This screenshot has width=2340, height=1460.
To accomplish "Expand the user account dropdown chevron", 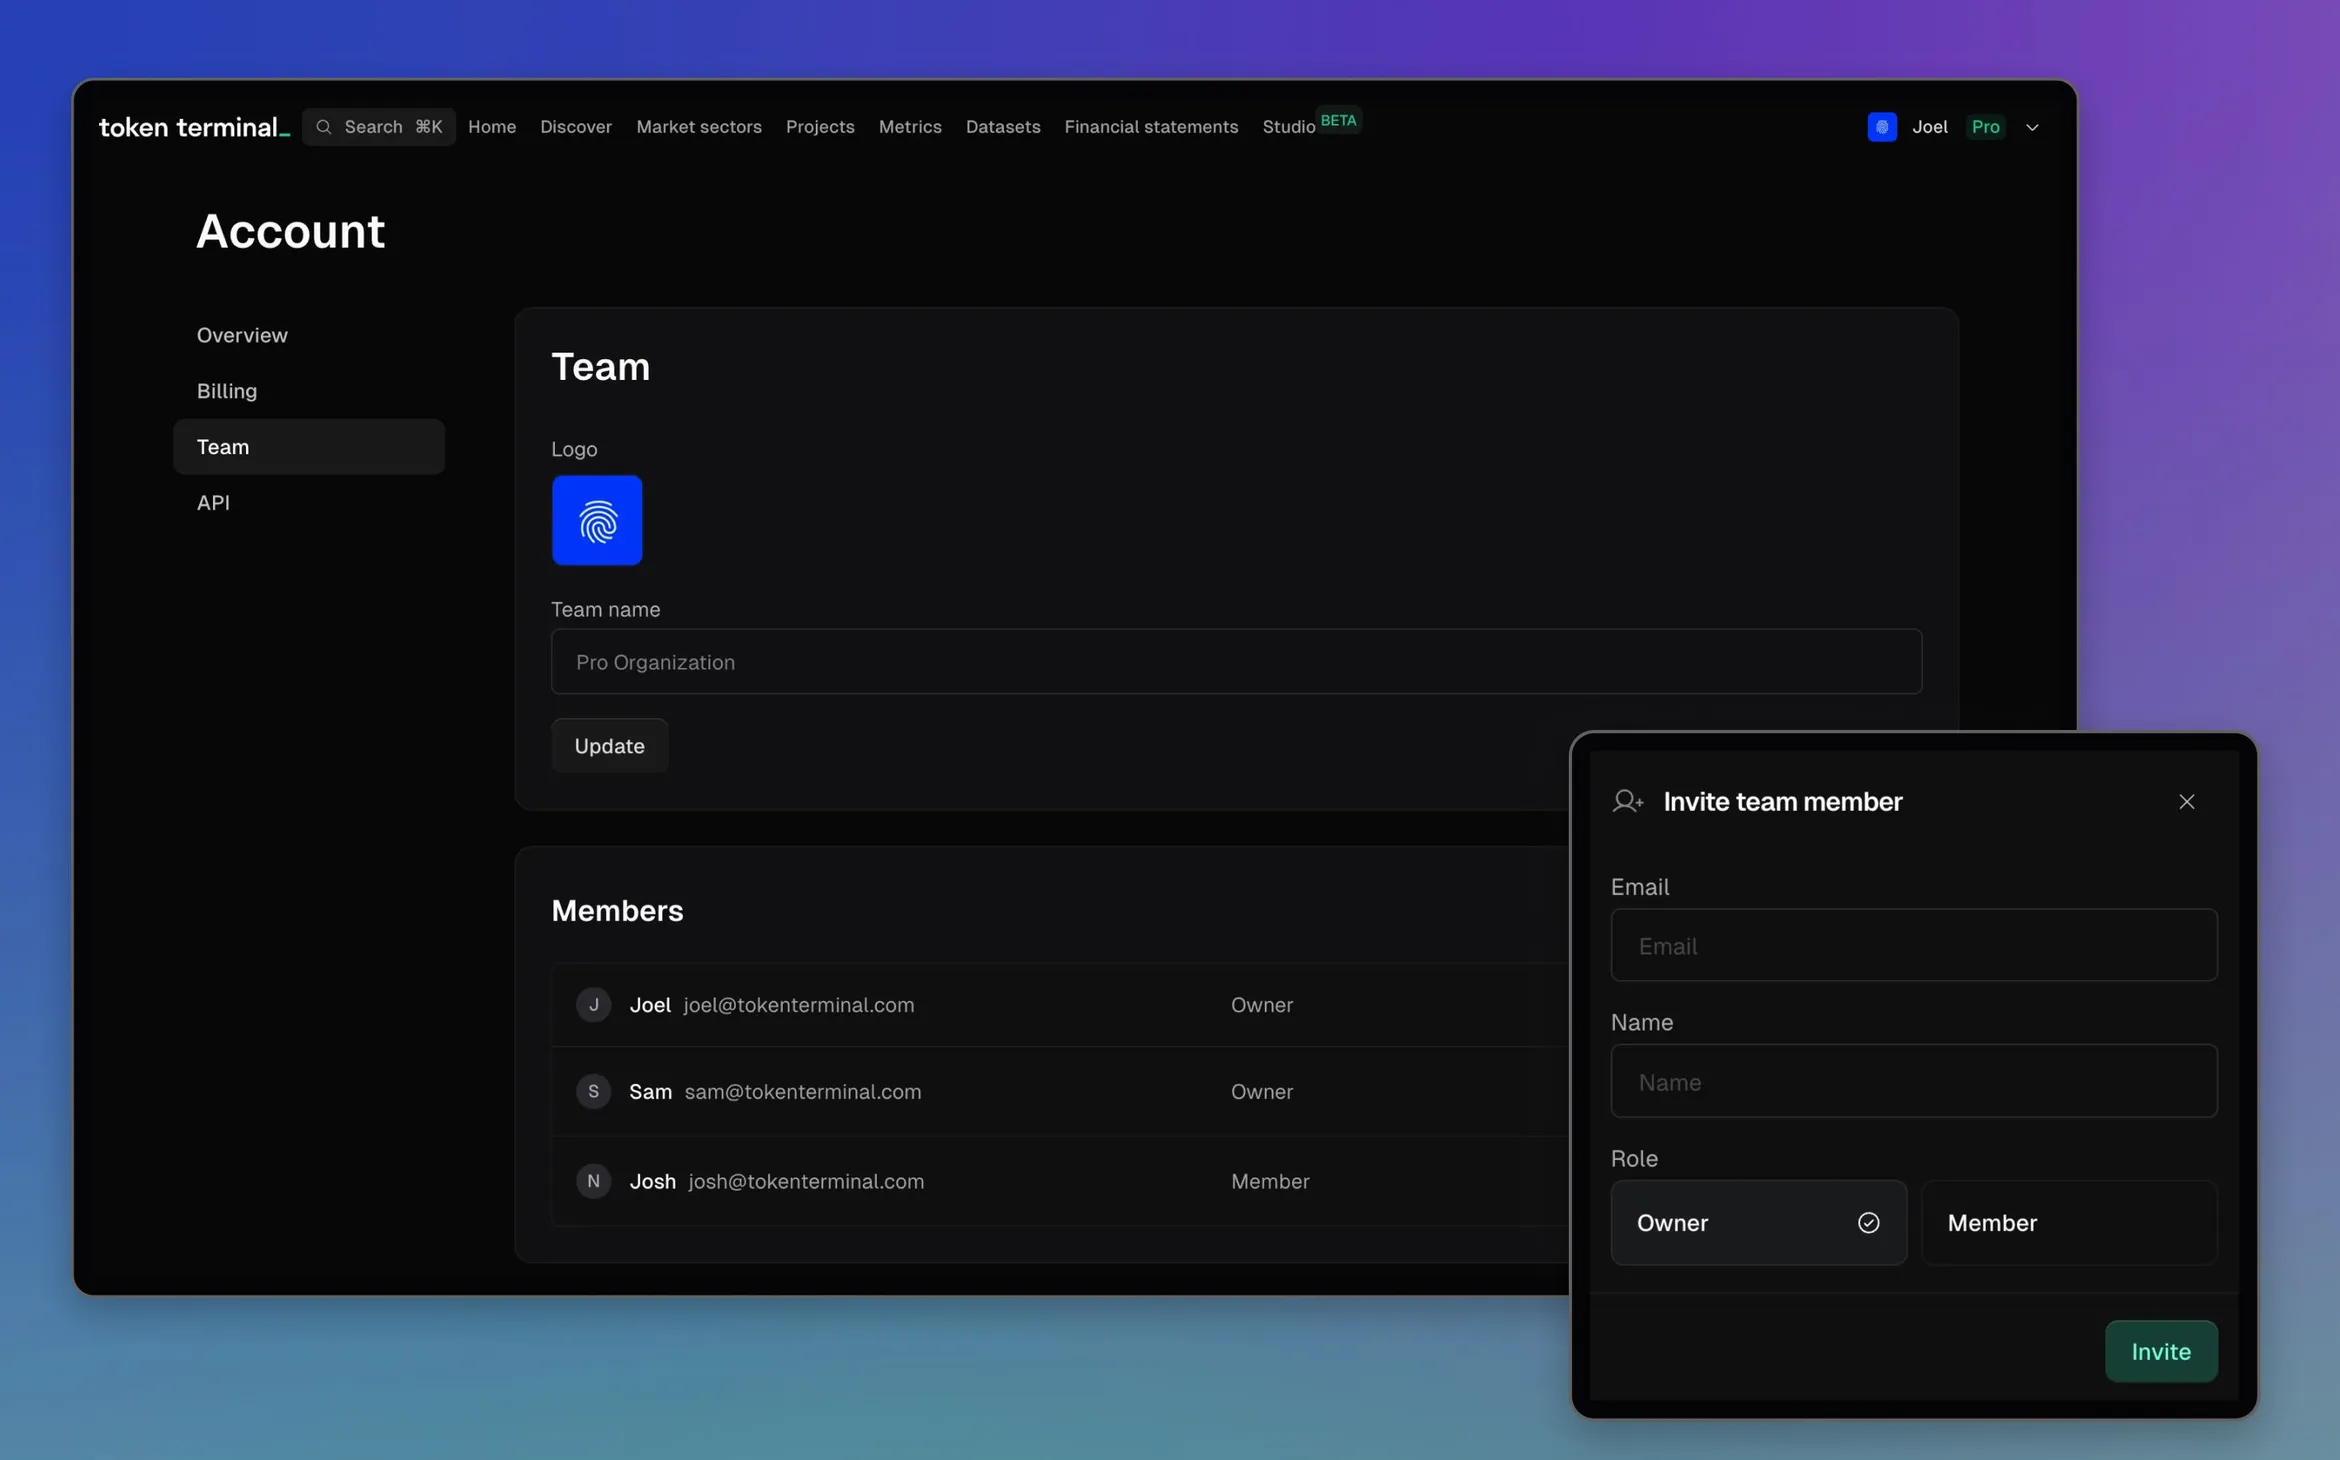I will coord(2031,127).
